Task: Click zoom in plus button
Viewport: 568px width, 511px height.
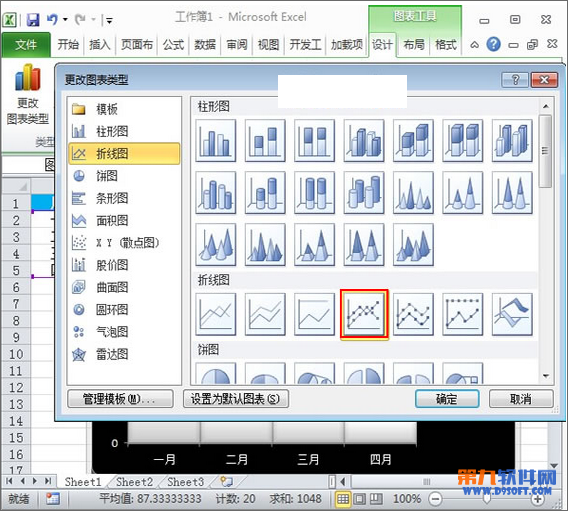Action: click(x=538, y=499)
